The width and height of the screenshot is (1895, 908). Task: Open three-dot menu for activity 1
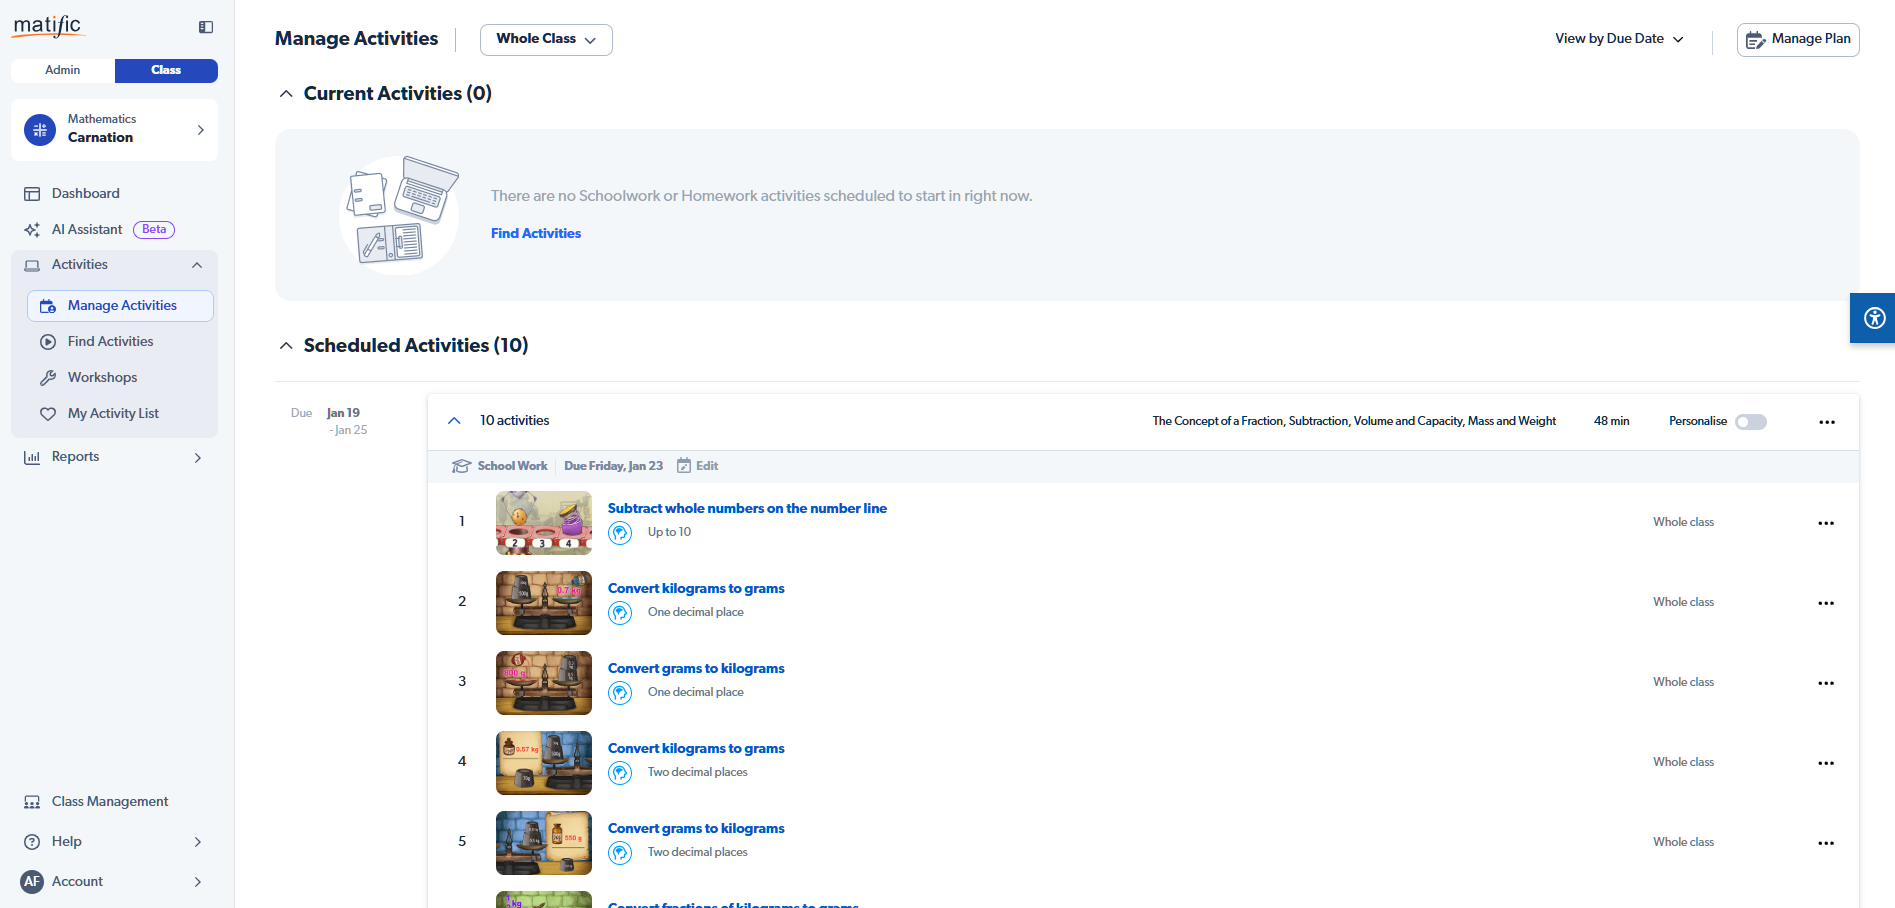(1825, 523)
